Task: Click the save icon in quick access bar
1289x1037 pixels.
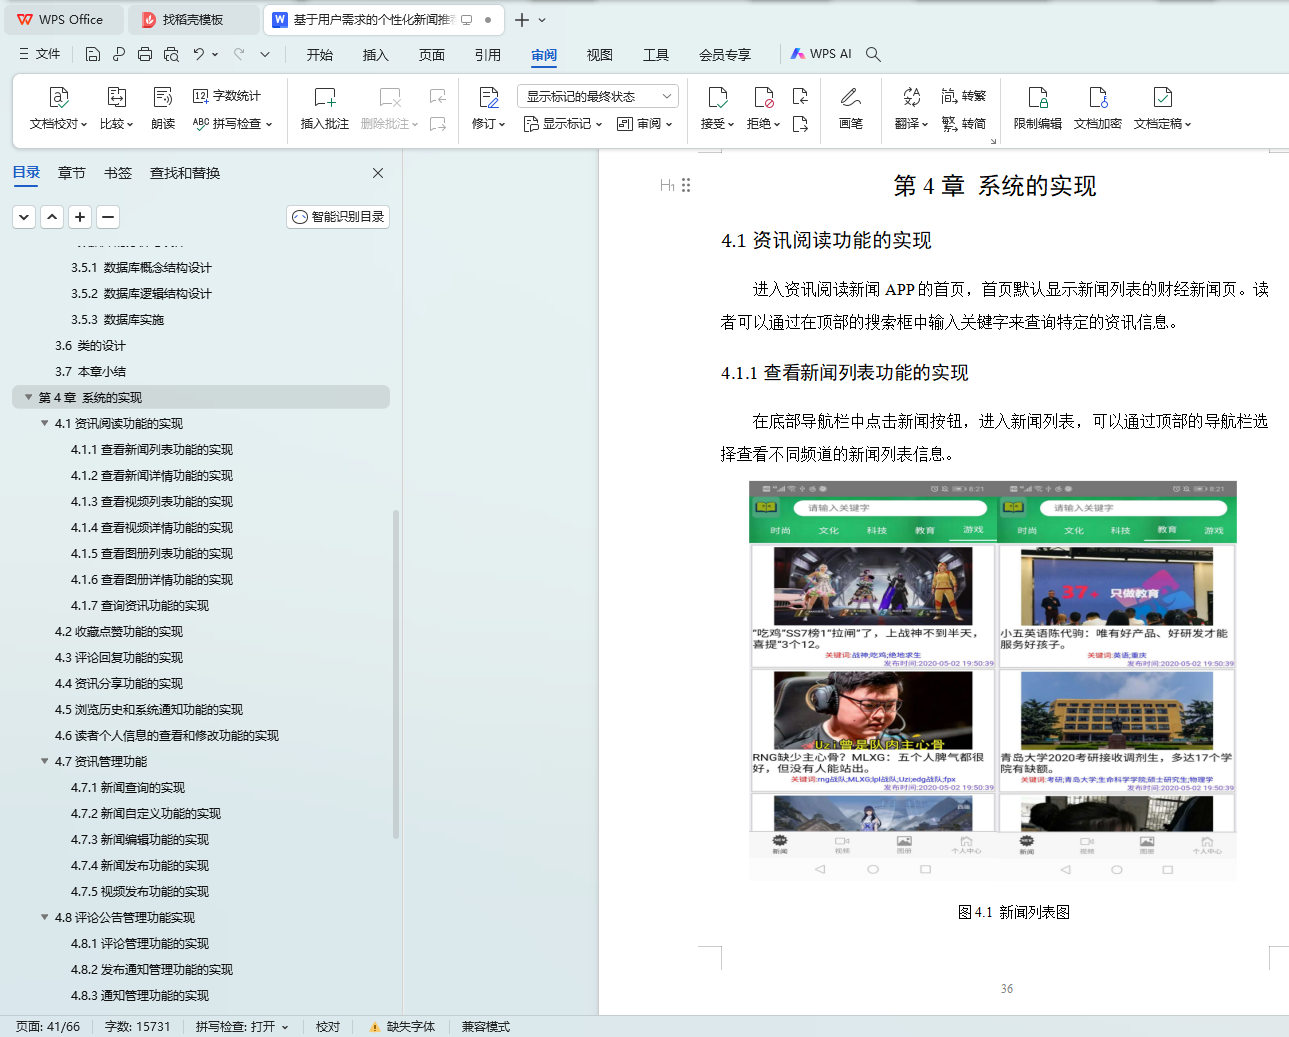Action: pyautogui.click(x=93, y=54)
